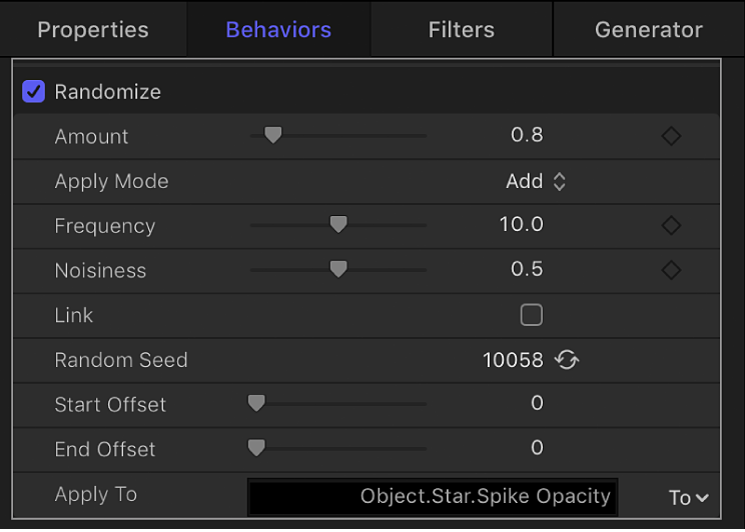Click the Amount slider handle
The width and height of the screenshot is (745, 532).
pos(272,136)
